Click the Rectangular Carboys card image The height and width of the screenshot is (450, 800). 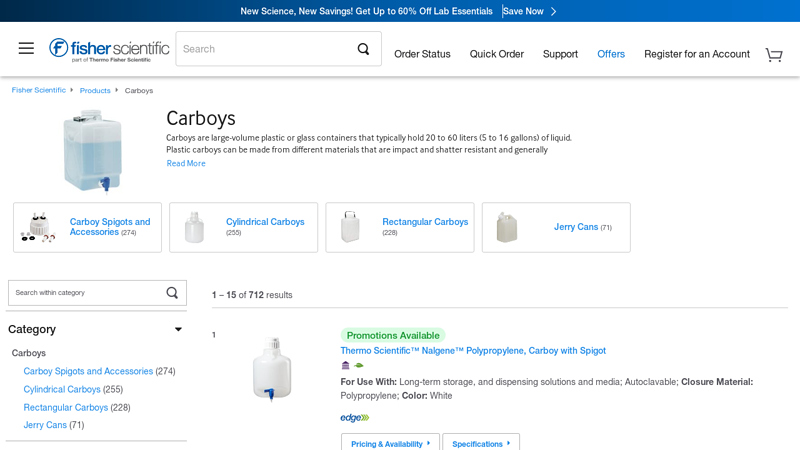click(x=350, y=227)
